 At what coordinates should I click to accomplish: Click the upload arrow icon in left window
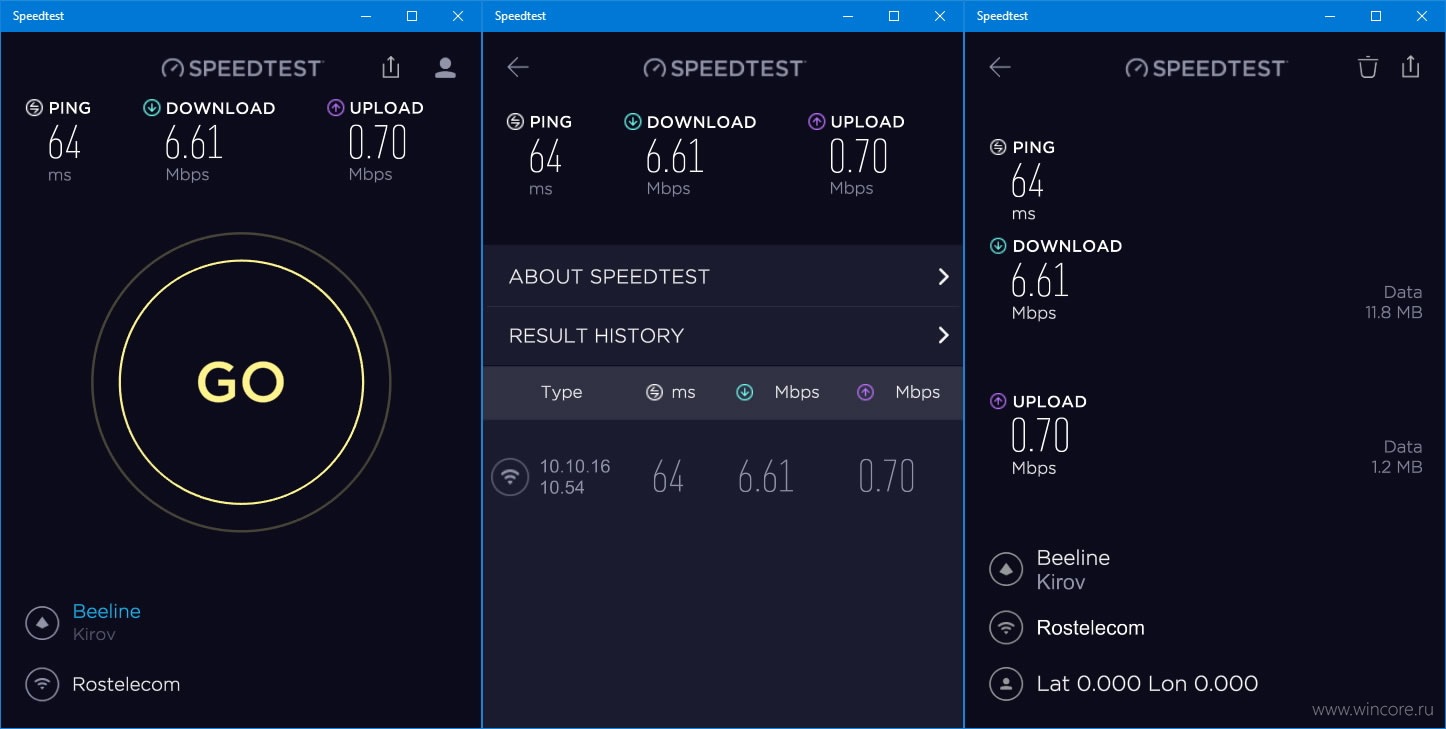click(336, 108)
